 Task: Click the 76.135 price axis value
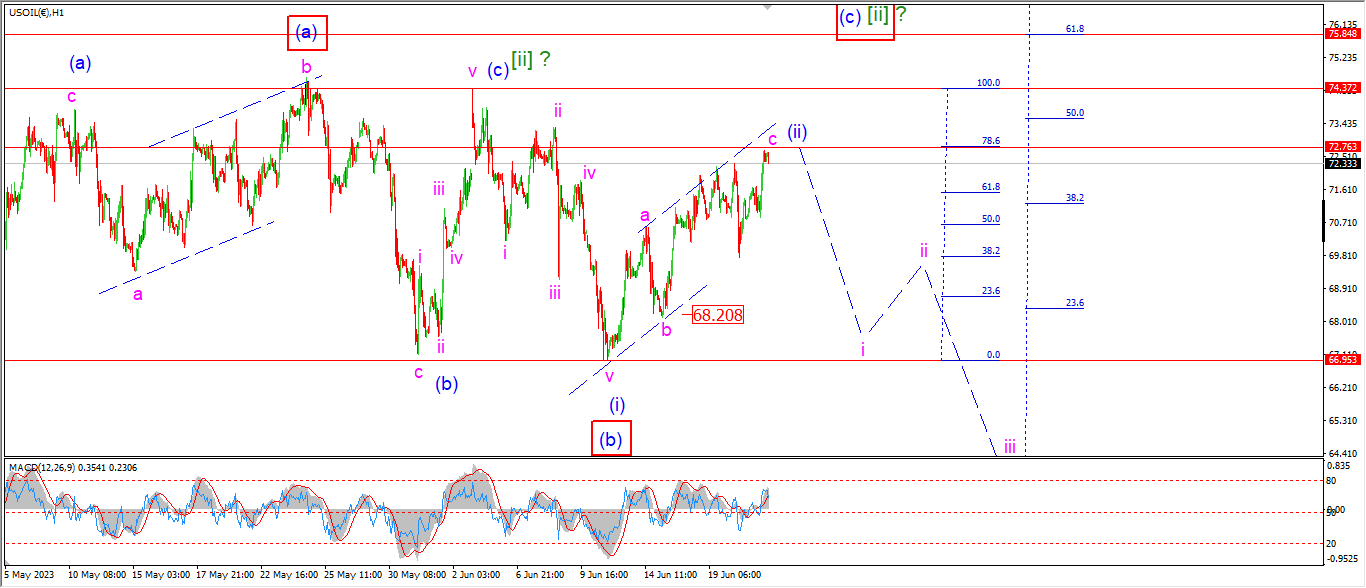click(1344, 25)
